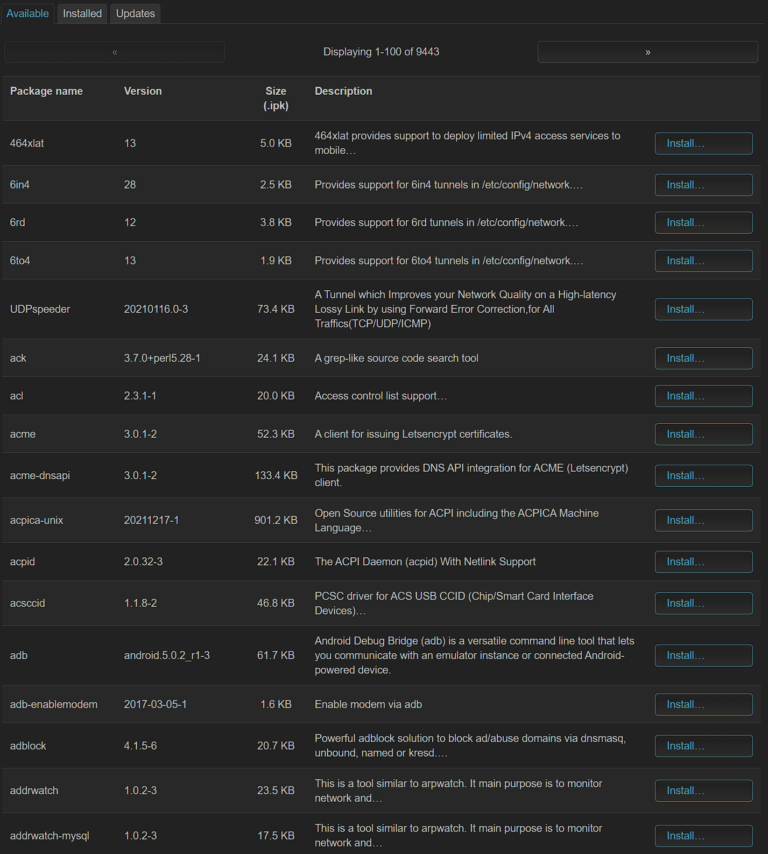This screenshot has width=768, height=854.
Task: Open the Updates tab
Action: 135,13
